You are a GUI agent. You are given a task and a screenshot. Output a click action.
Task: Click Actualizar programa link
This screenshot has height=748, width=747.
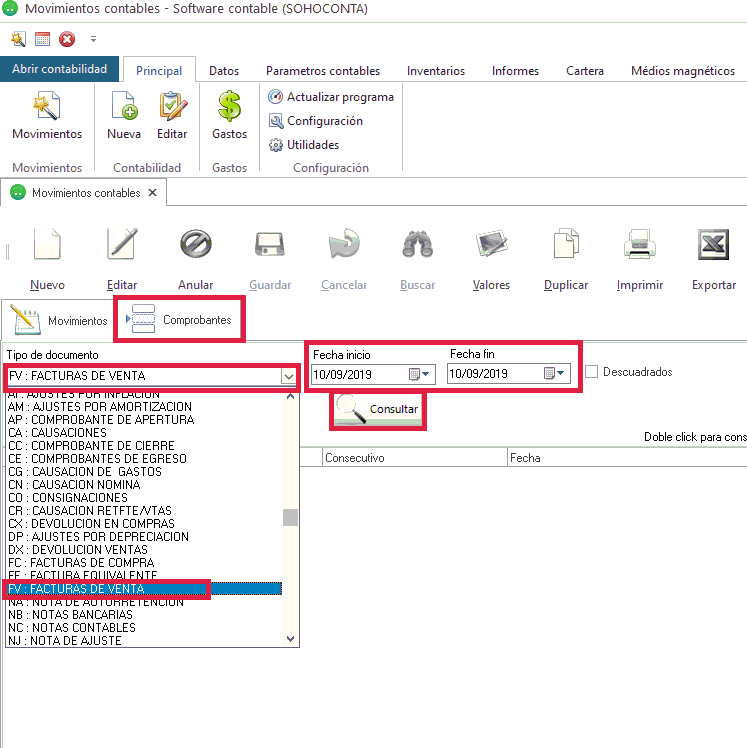pos(340,97)
